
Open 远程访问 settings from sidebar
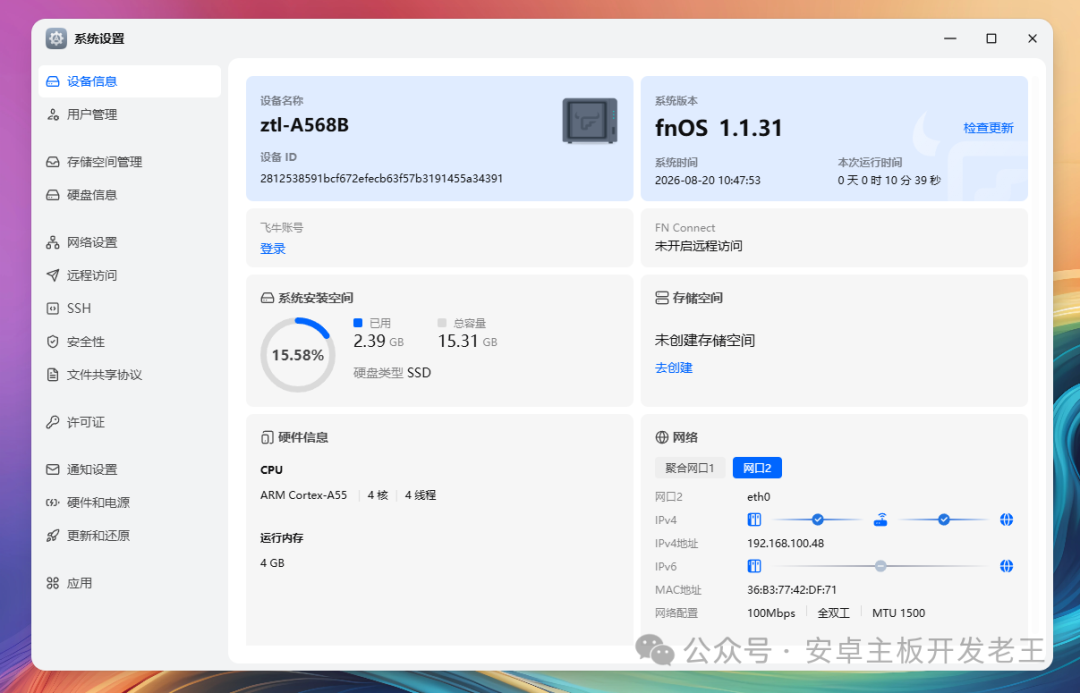click(130, 276)
